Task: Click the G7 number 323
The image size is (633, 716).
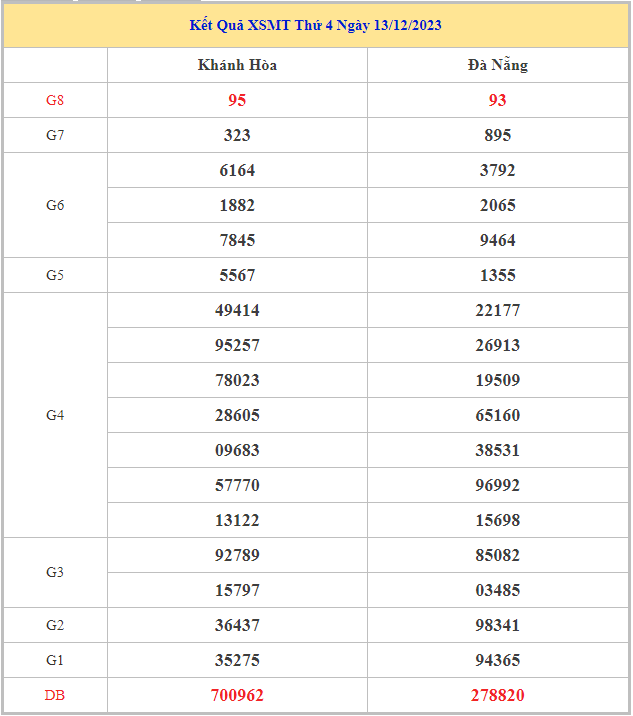Action: click(x=237, y=135)
